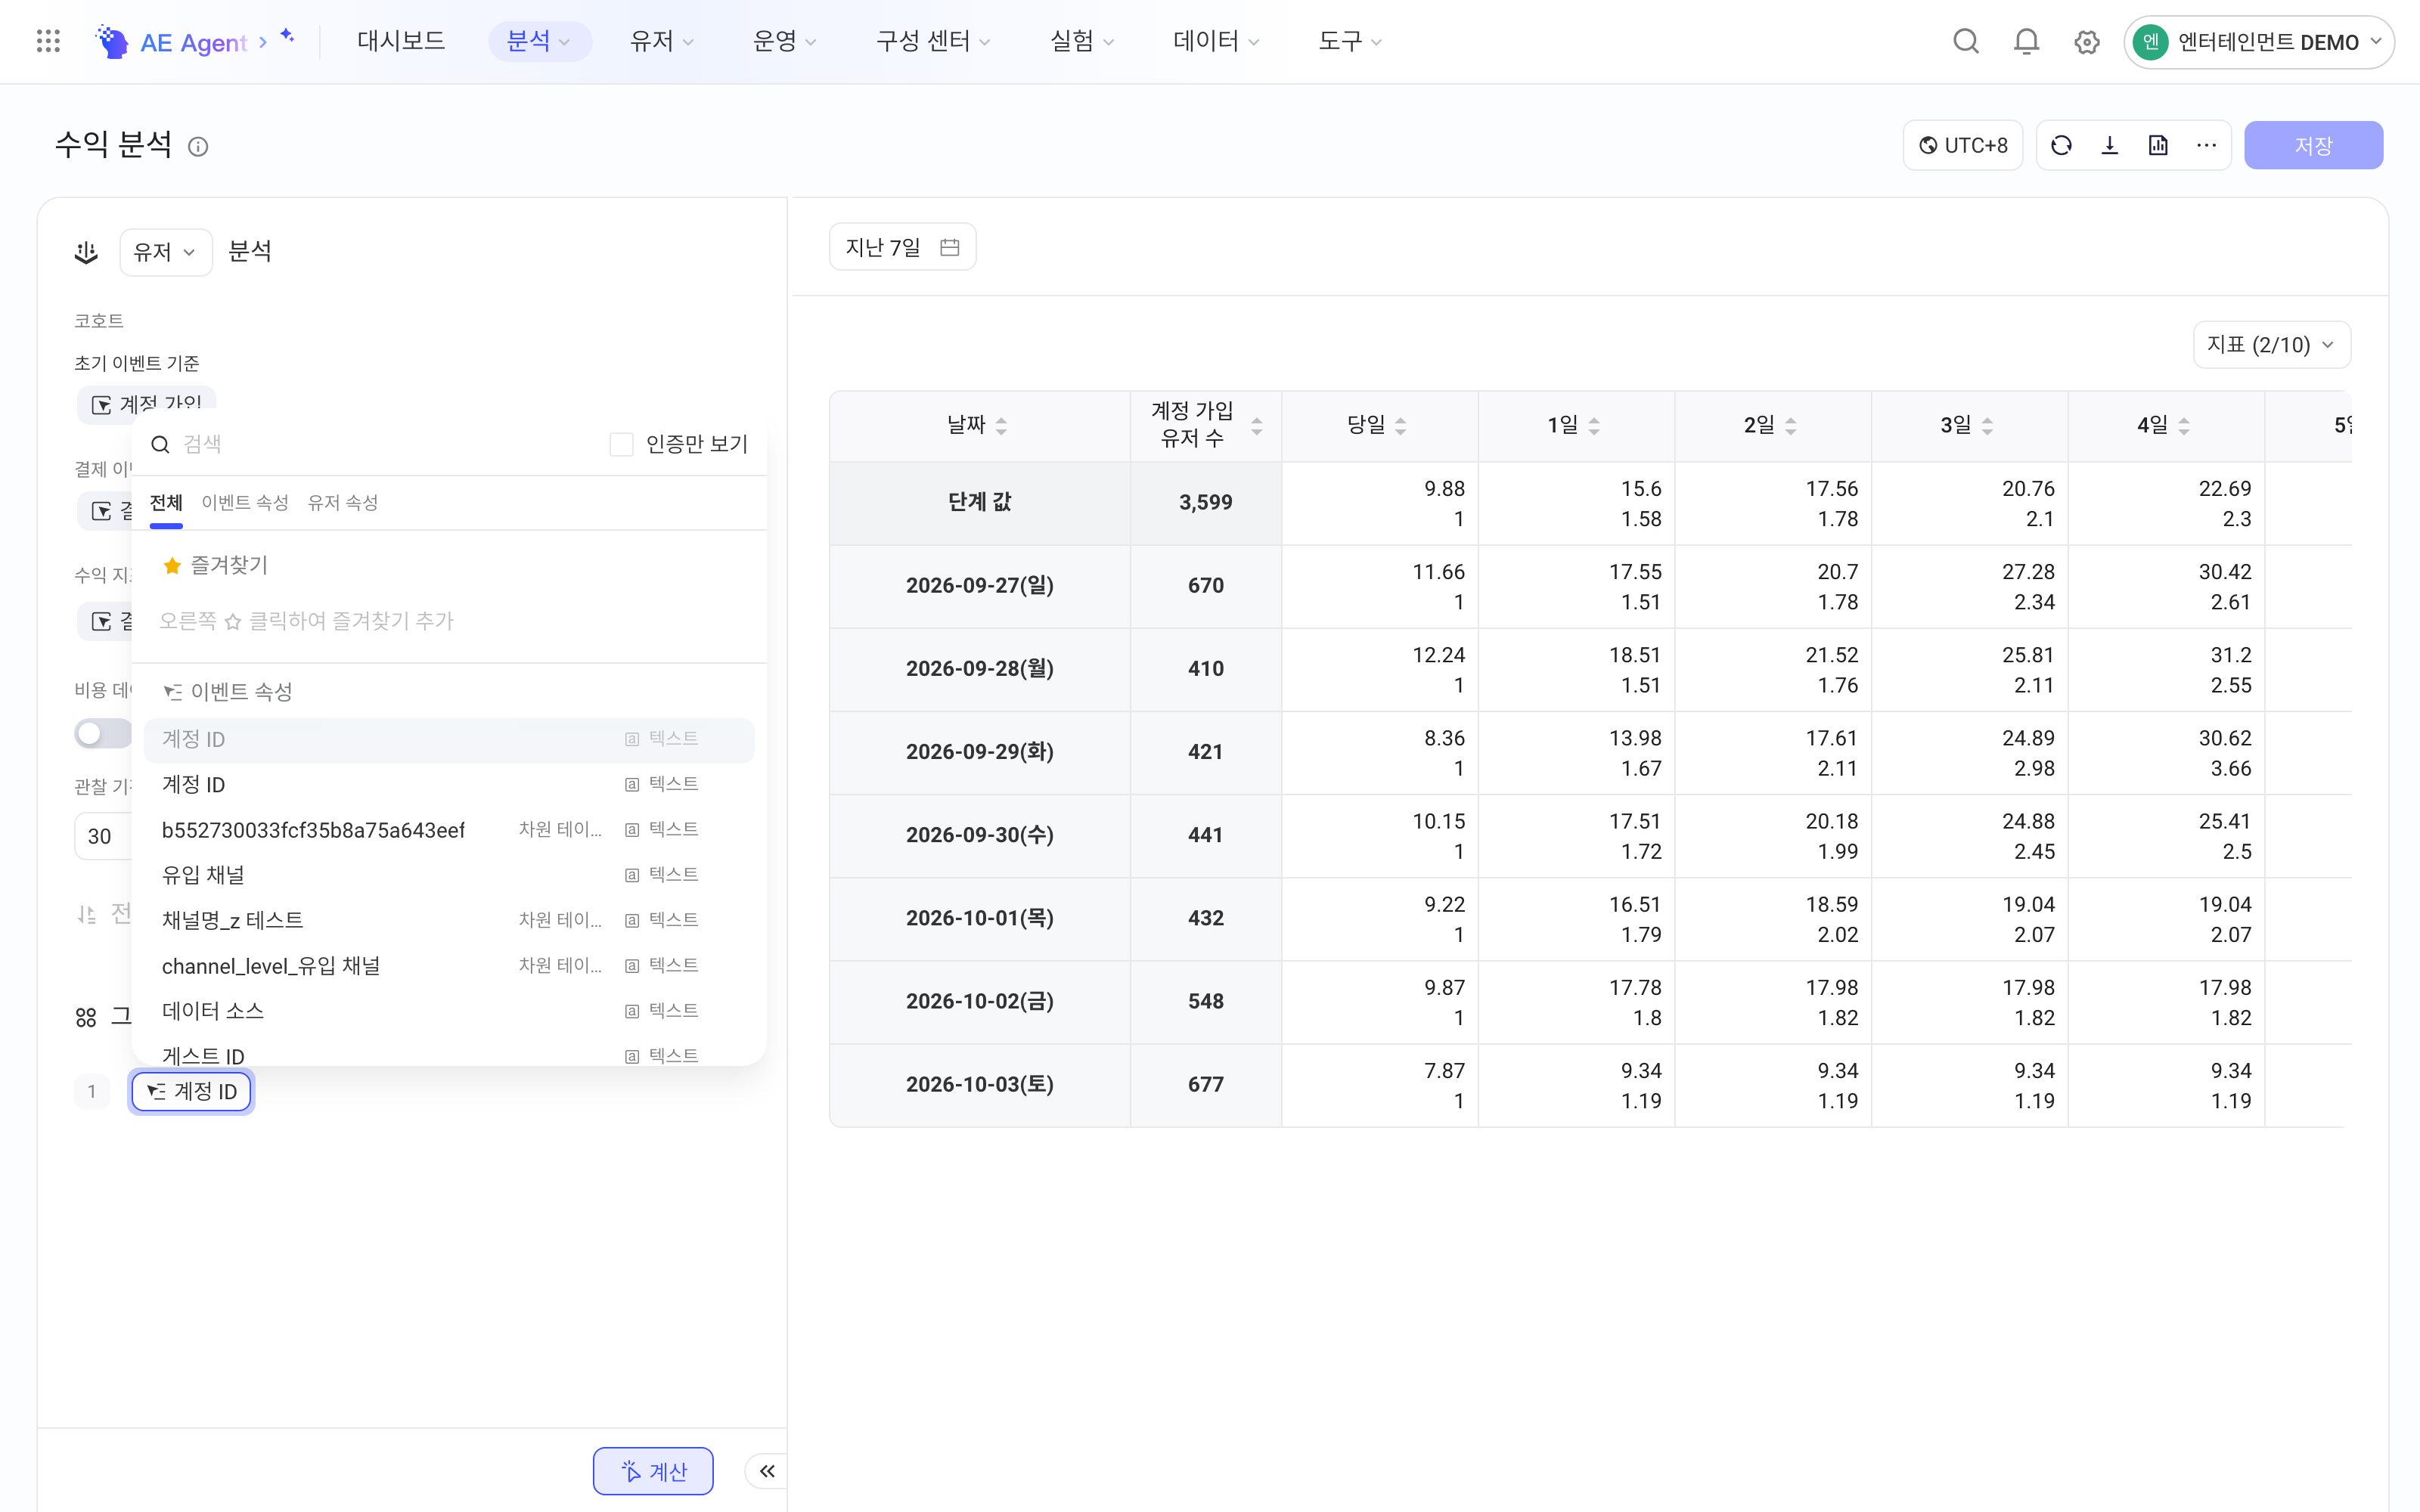
Task: Click the 2026-09-29(화) date cell
Action: point(979,752)
